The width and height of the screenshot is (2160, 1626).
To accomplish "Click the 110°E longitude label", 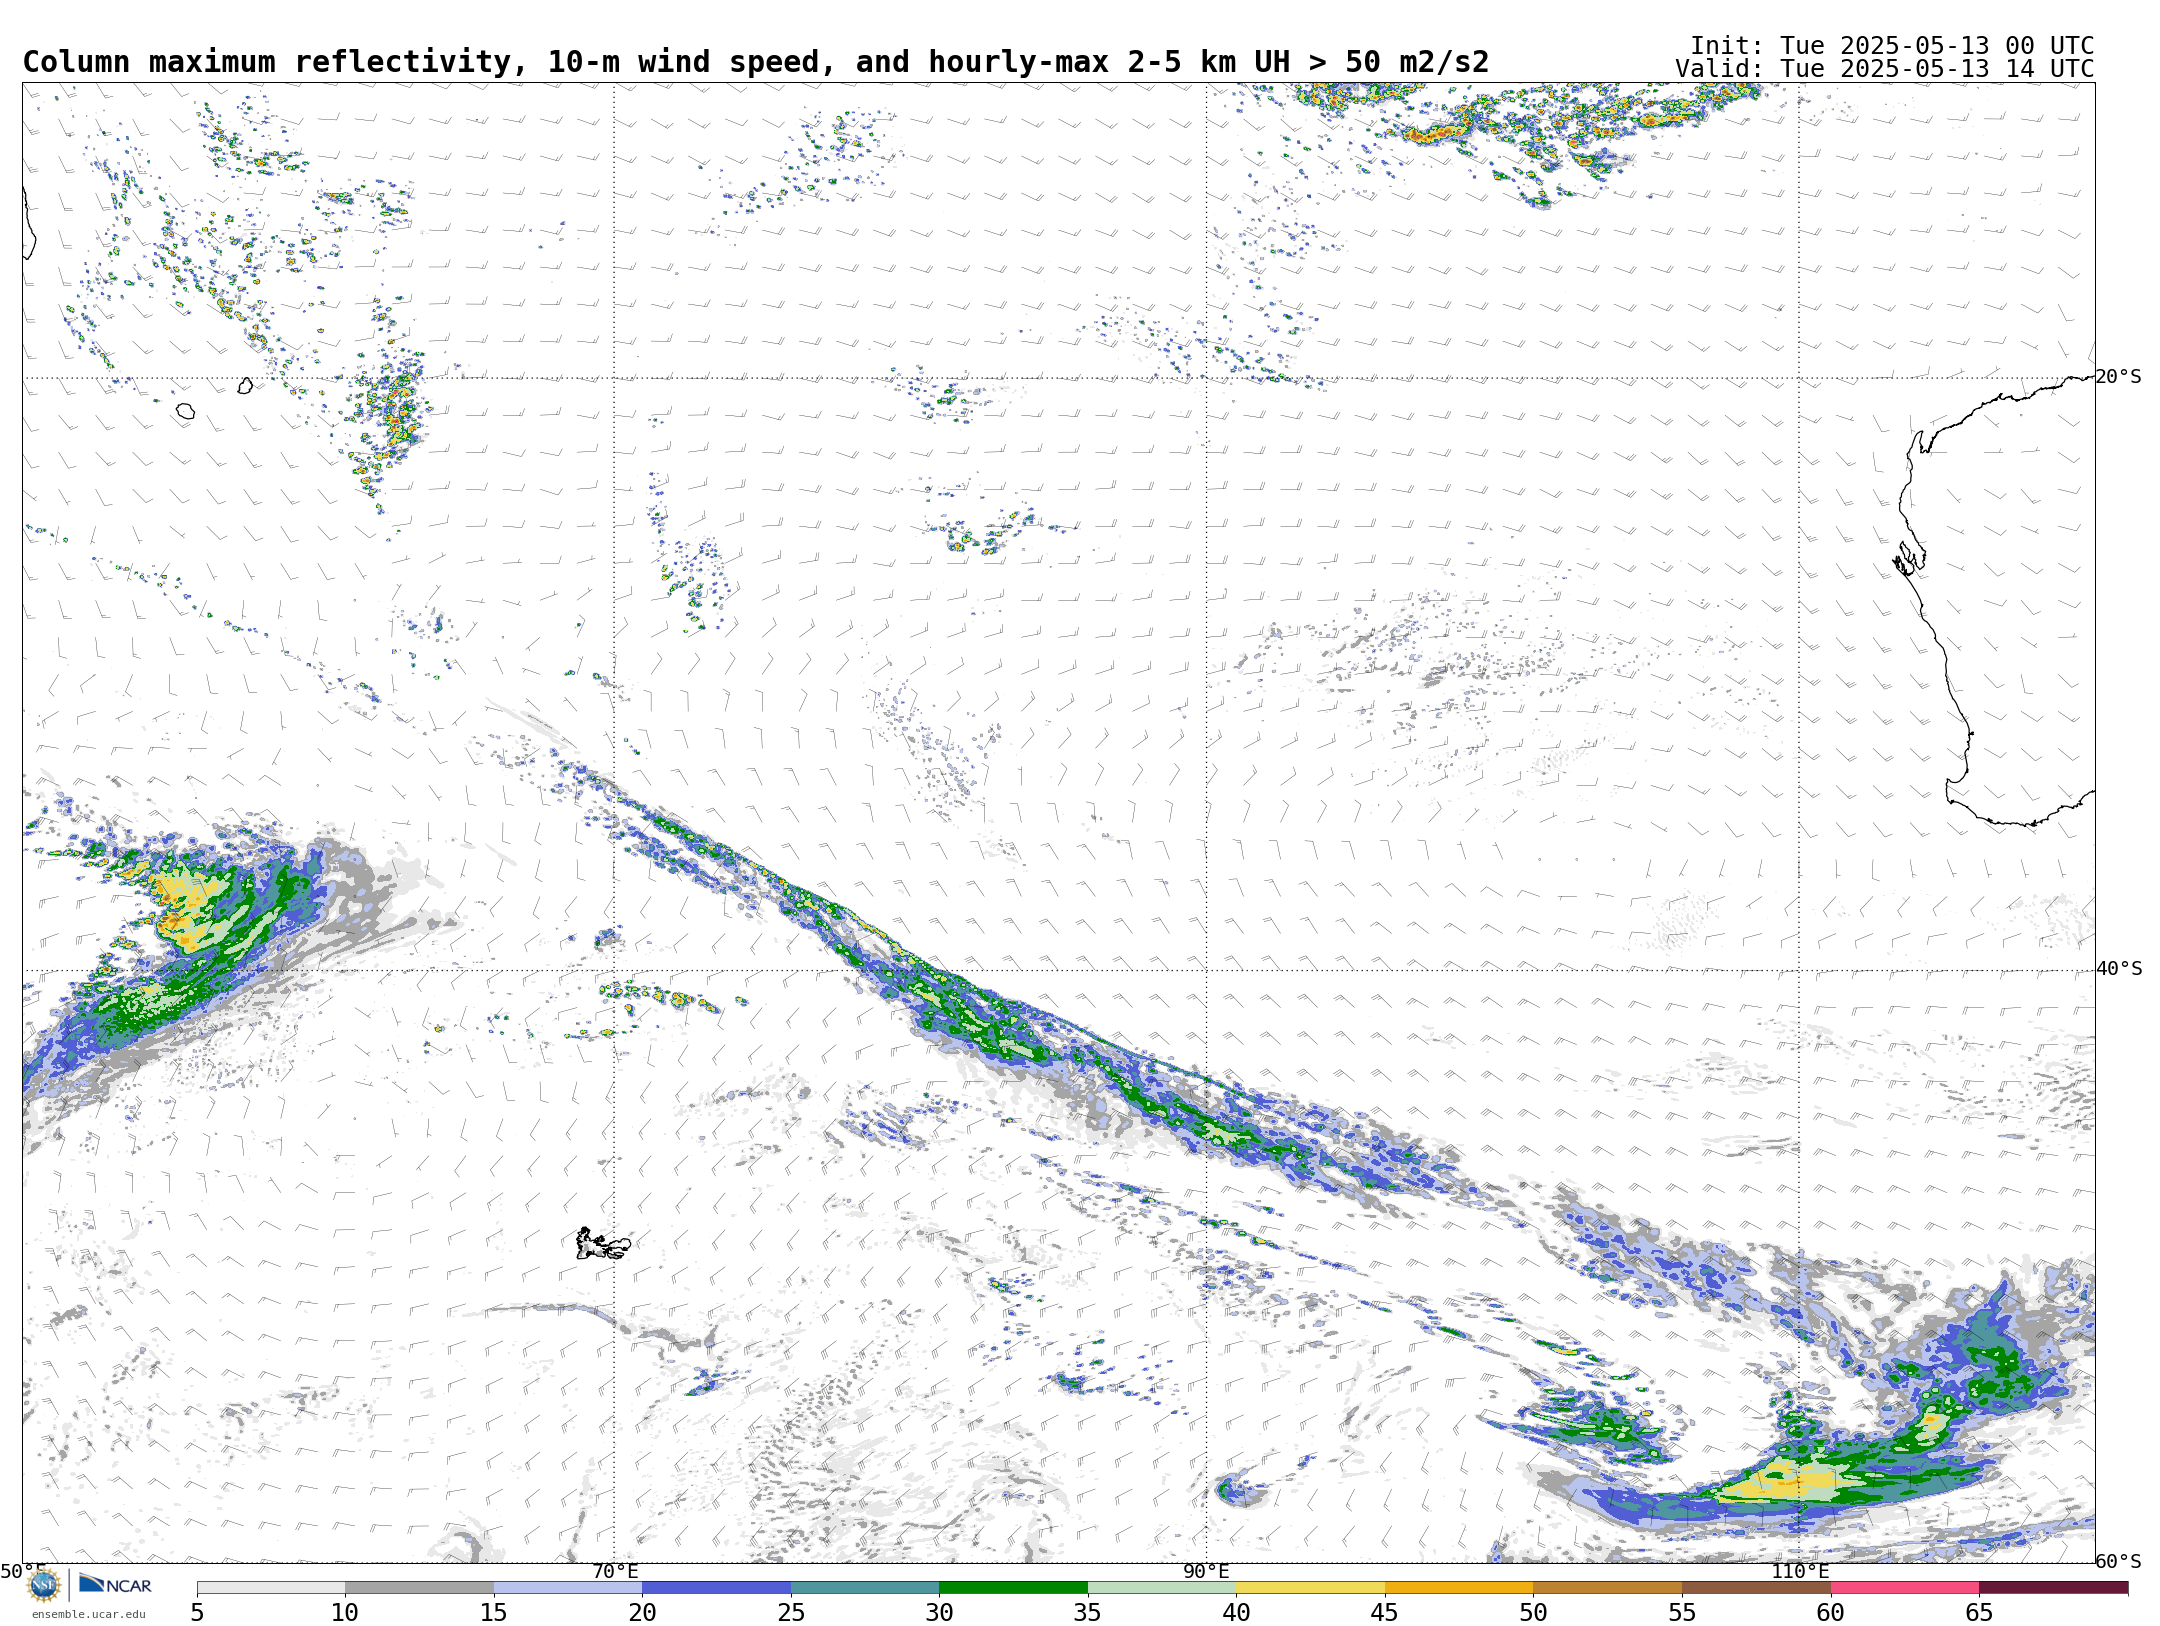I will click(1799, 1572).
